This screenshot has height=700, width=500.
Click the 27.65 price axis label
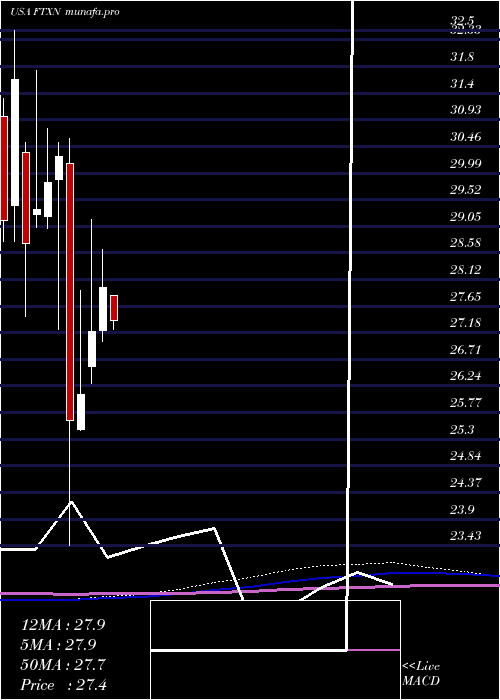466,296
